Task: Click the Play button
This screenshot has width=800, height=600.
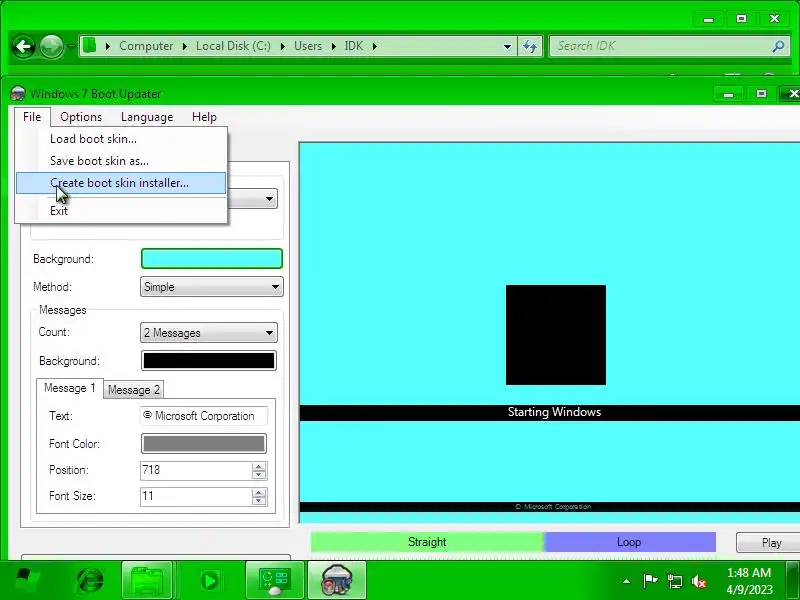Action: pyautogui.click(x=768, y=542)
